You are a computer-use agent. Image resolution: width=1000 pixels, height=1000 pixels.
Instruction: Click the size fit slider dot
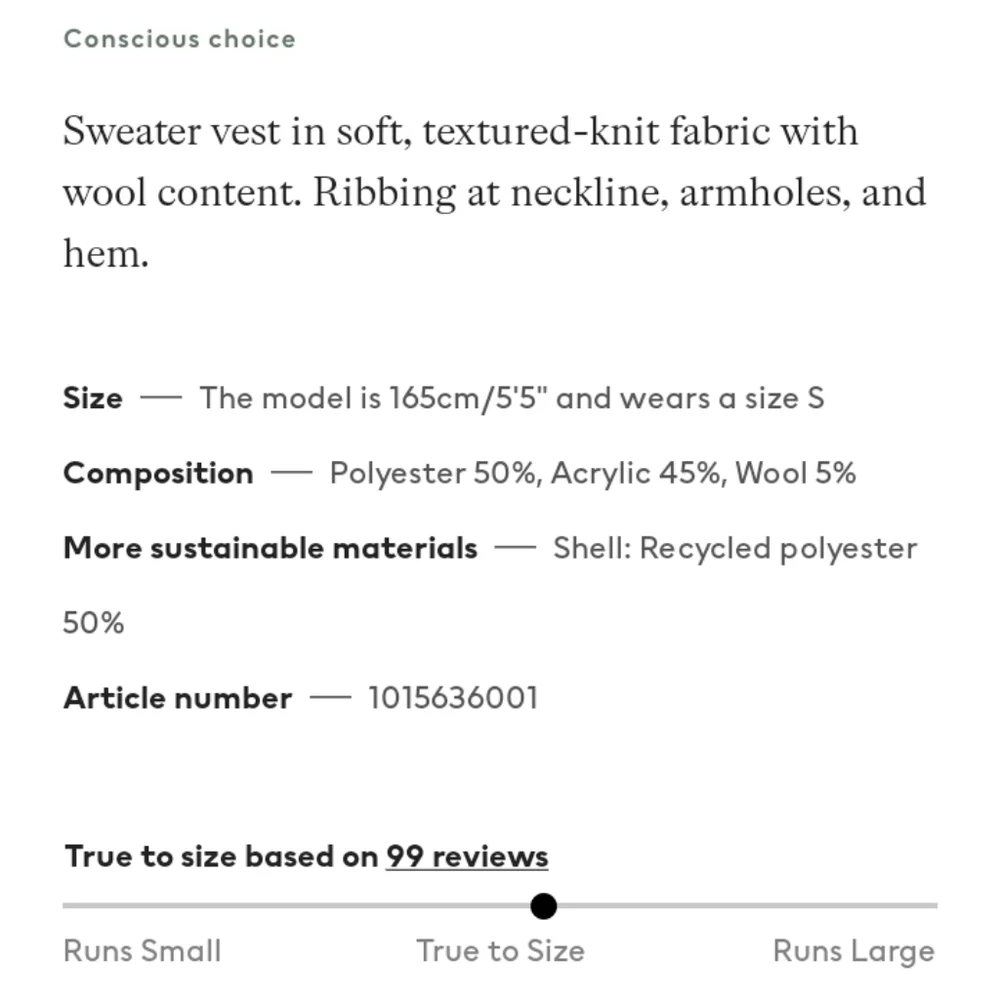tap(543, 906)
